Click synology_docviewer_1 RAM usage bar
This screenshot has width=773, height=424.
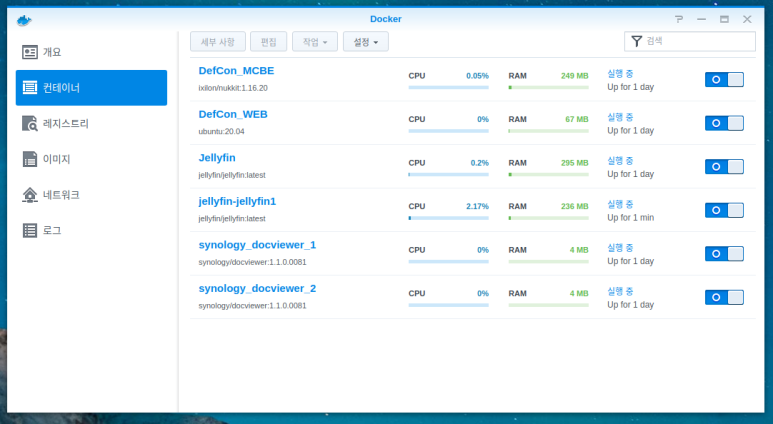(549, 262)
